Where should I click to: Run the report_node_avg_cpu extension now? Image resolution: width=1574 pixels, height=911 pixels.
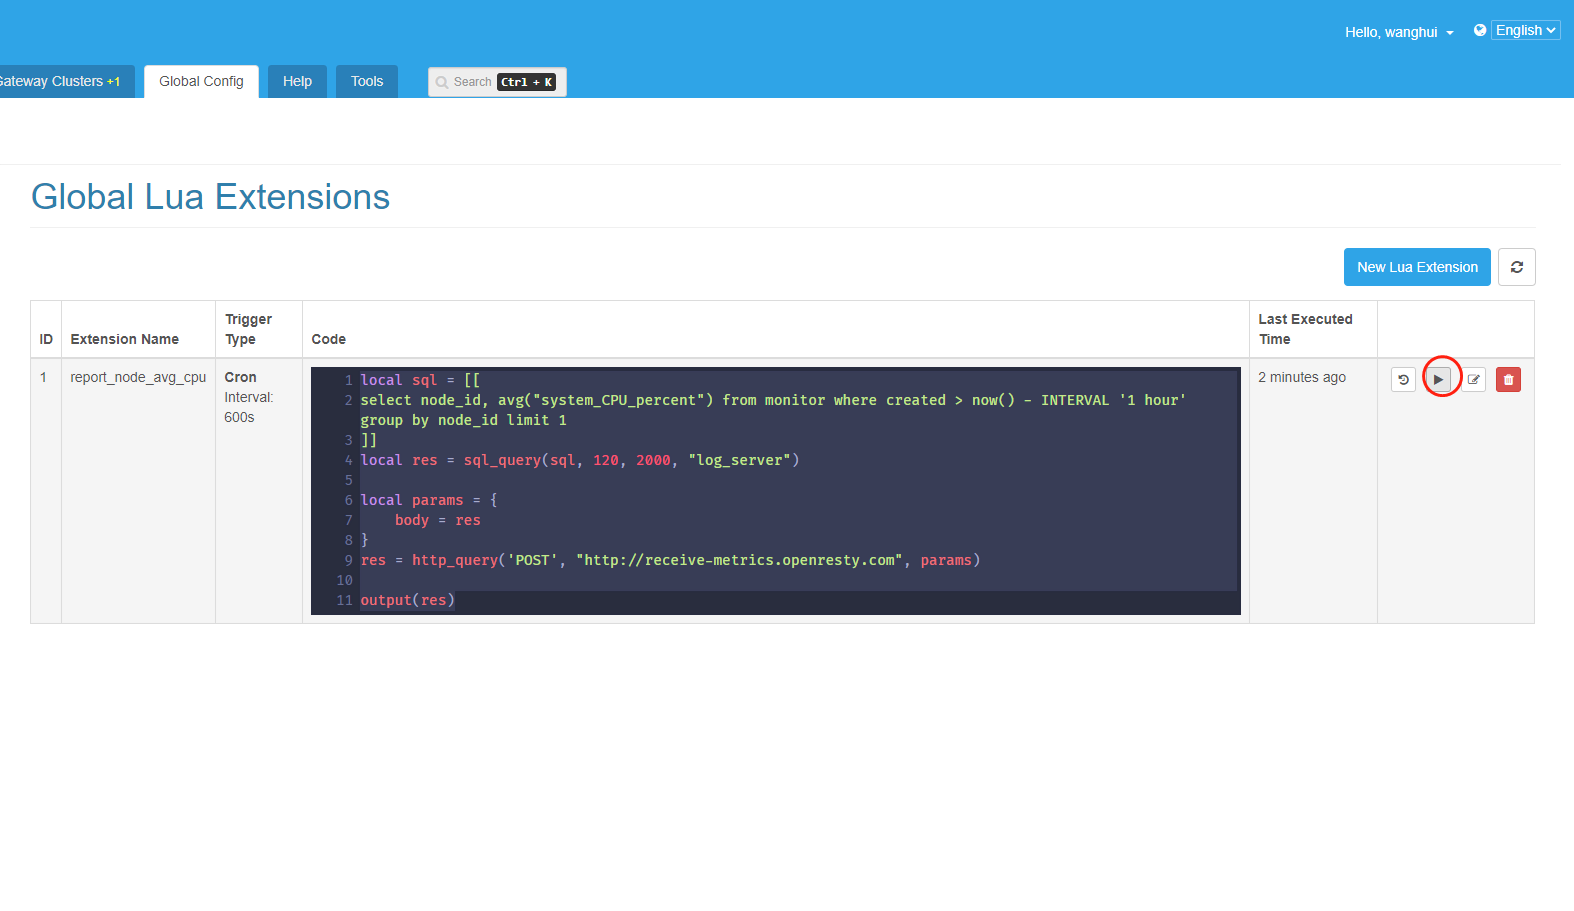1438,380
